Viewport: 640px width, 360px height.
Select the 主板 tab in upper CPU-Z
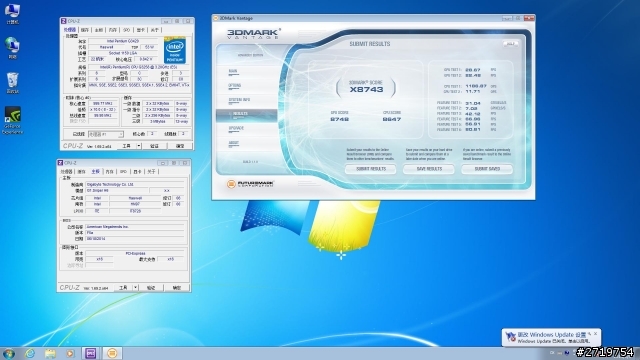click(x=98, y=30)
